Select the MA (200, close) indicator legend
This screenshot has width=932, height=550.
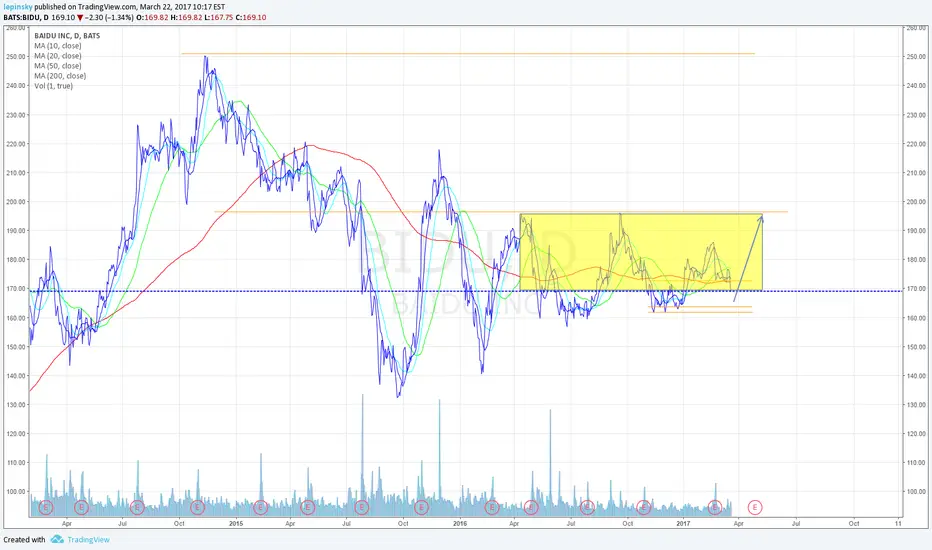coord(60,76)
